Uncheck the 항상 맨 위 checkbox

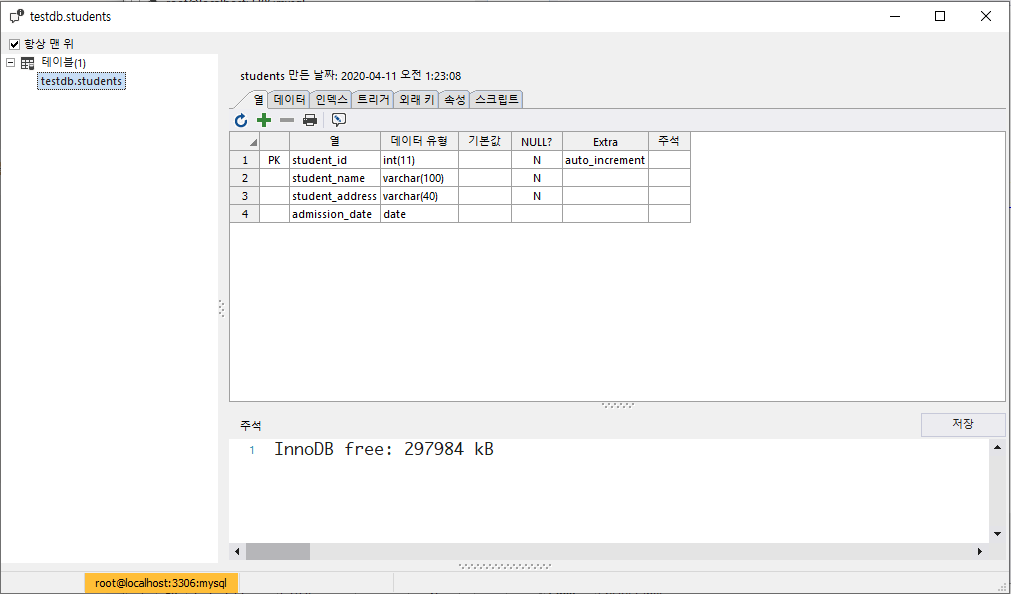pos(14,45)
